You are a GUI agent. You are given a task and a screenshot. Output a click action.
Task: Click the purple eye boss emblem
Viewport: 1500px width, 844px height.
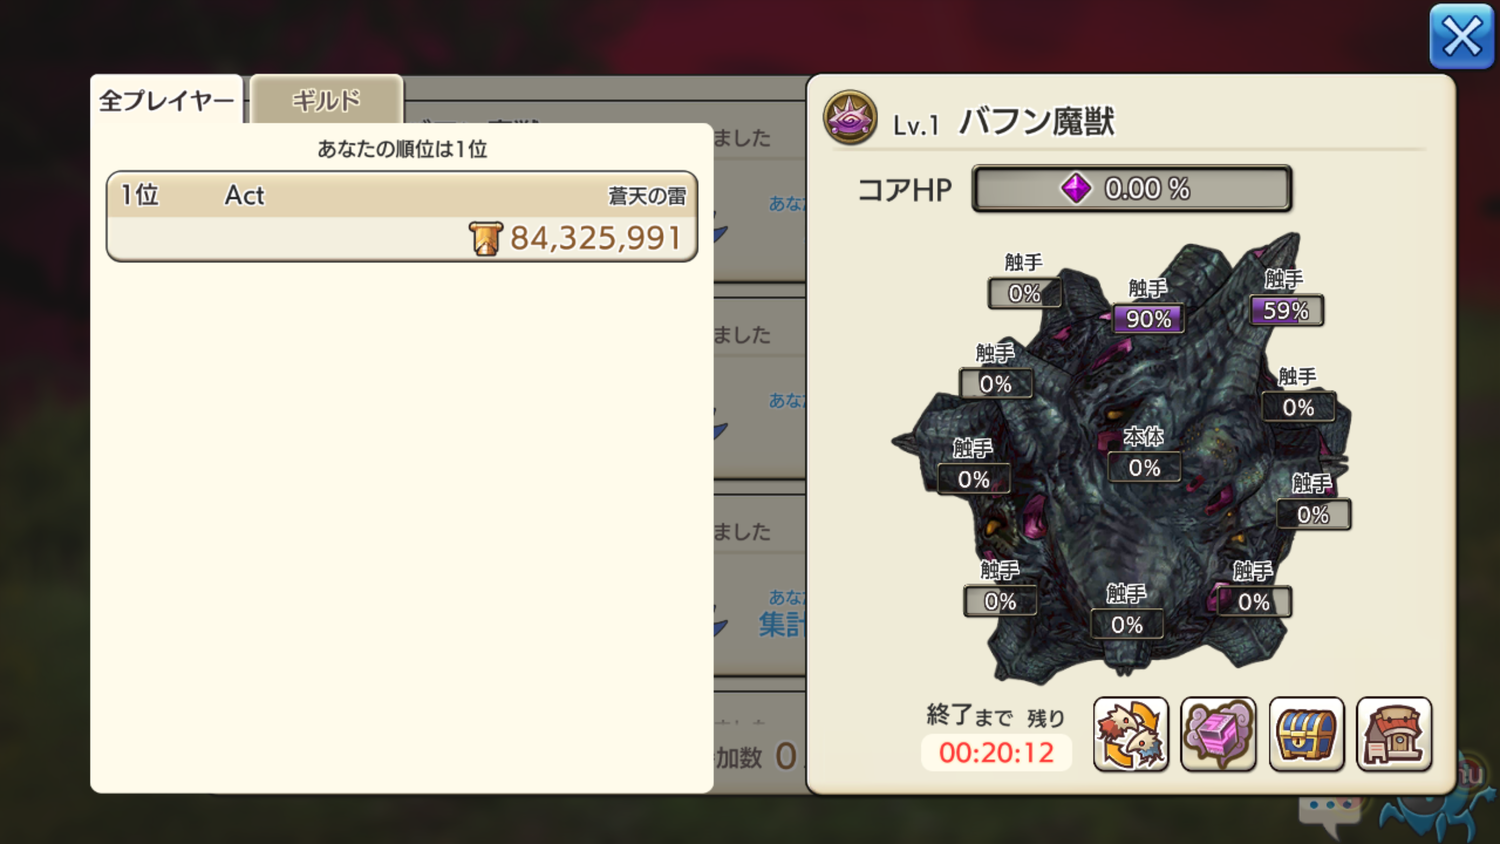point(850,117)
